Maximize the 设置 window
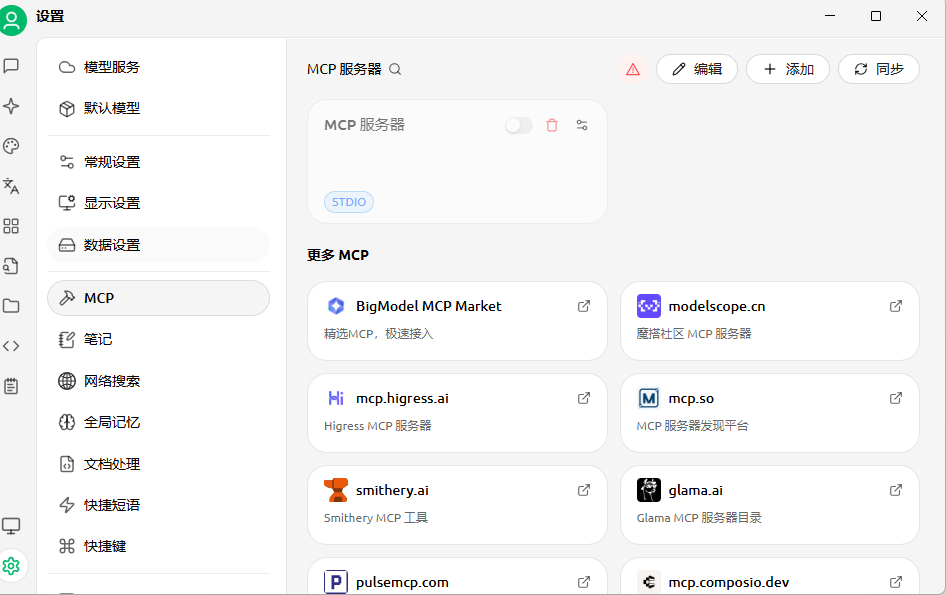Viewport: 946px width, 595px height. [x=876, y=16]
